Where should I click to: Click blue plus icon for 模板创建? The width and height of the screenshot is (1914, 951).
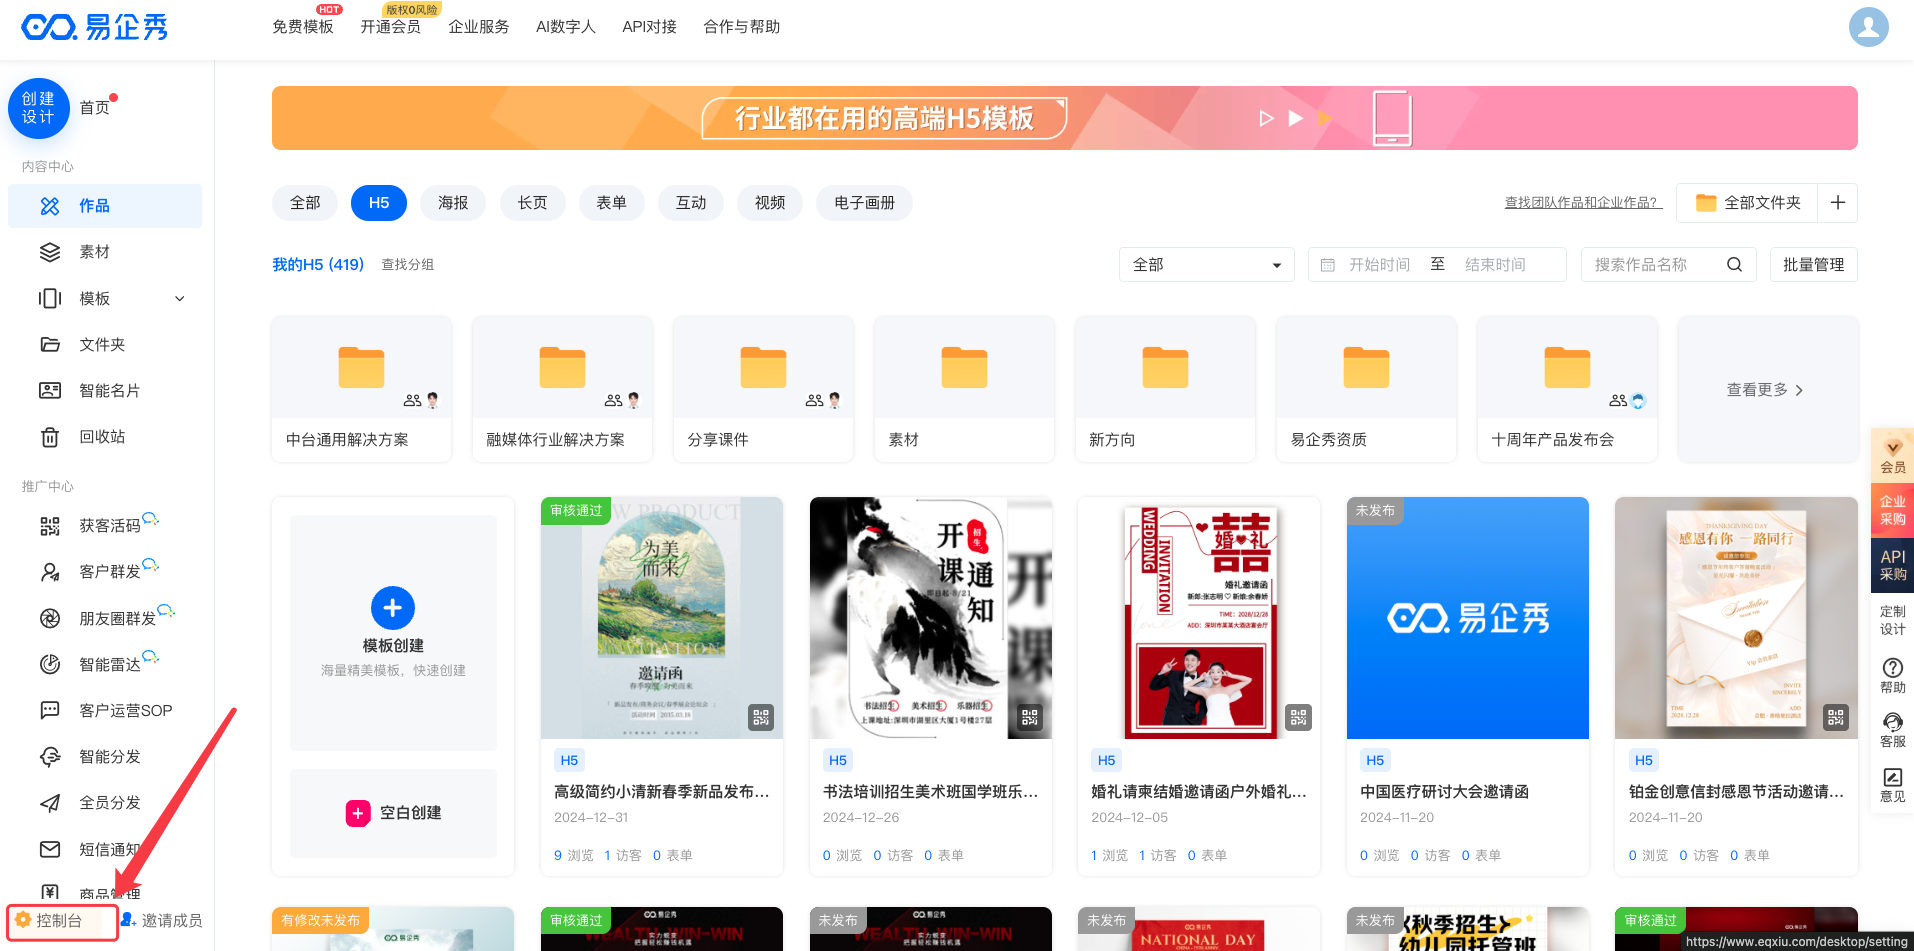393,608
